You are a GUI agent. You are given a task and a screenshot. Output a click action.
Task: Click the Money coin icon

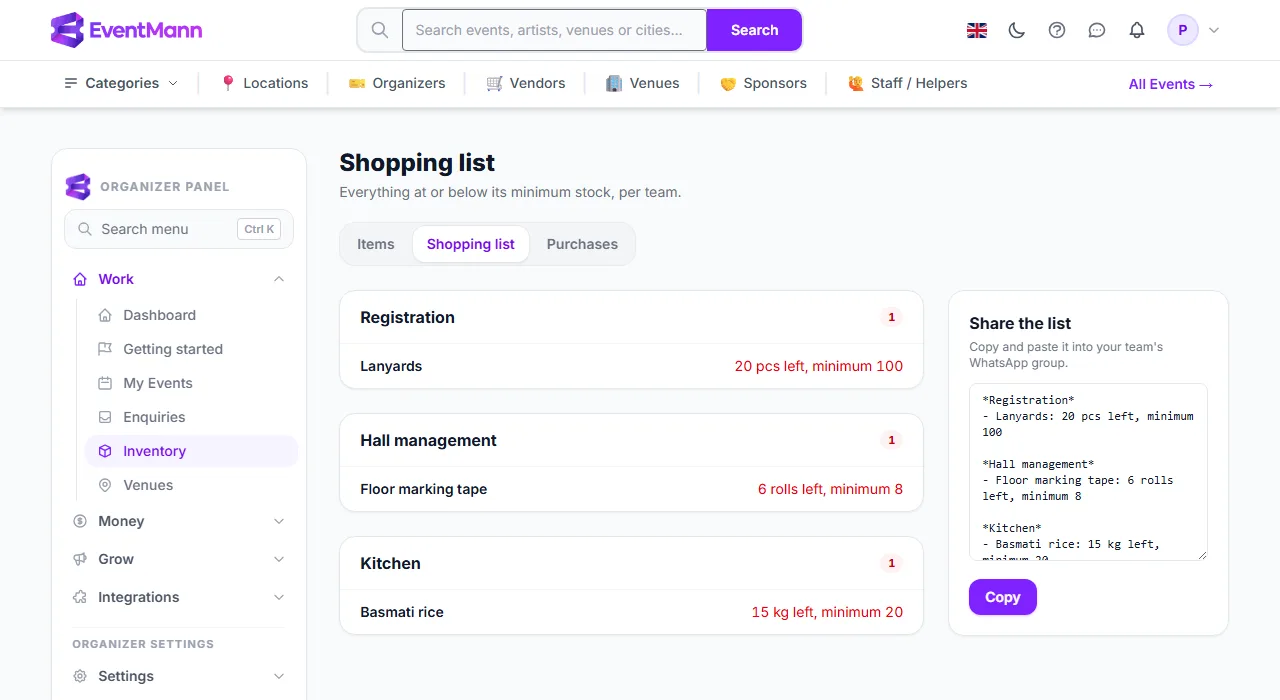click(80, 521)
